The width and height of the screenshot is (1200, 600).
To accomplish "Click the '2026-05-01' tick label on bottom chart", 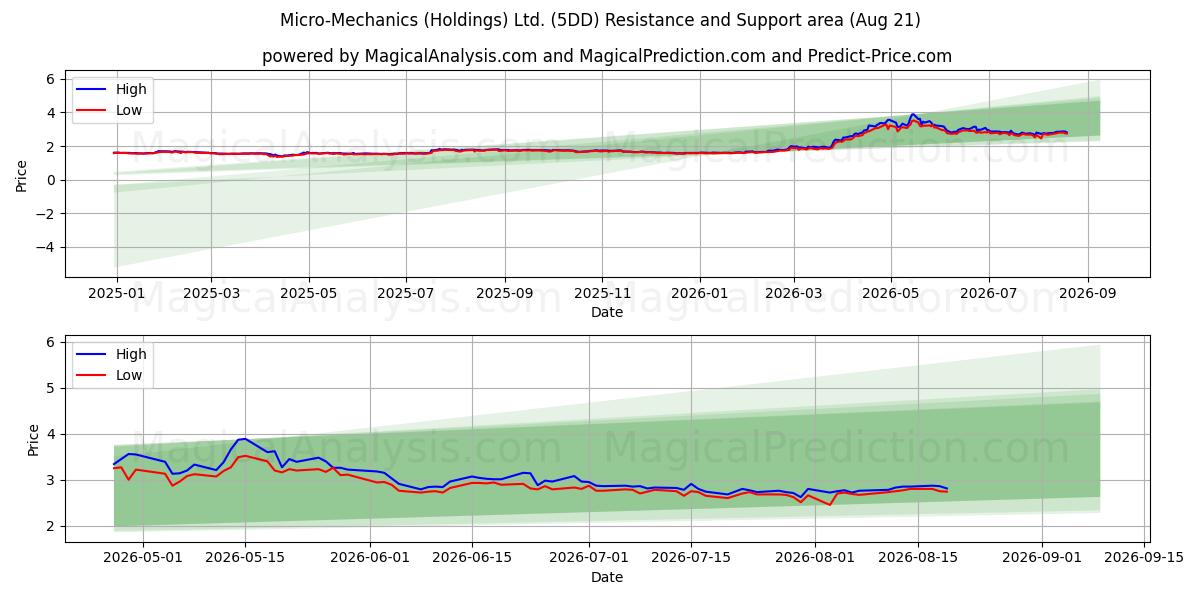I will (x=141, y=559).
